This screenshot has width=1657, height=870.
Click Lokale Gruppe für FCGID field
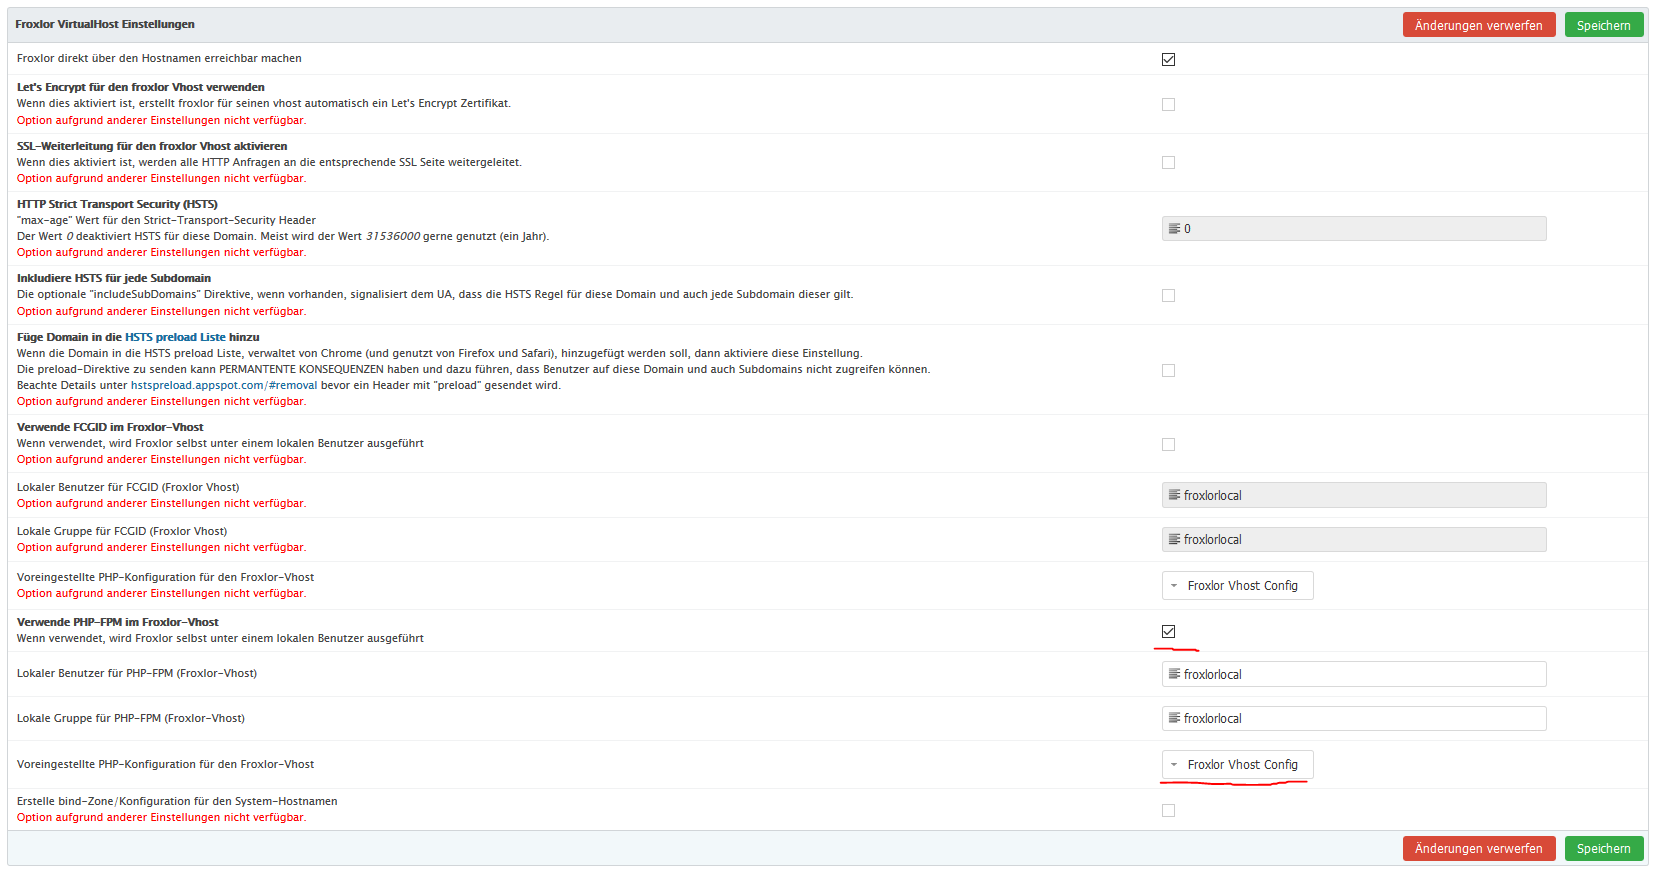pyautogui.click(x=1354, y=539)
